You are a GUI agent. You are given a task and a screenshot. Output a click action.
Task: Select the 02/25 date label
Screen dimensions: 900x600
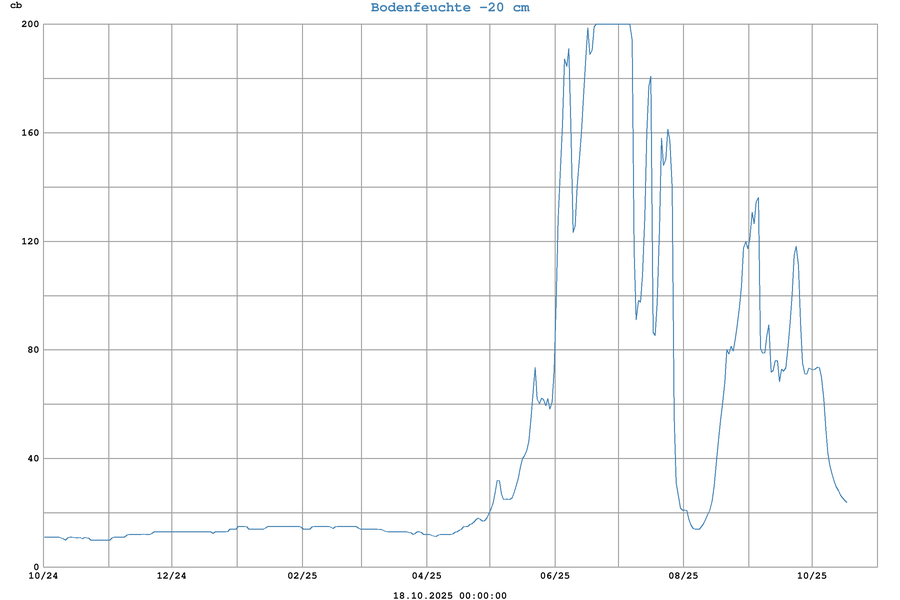(300, 576)
